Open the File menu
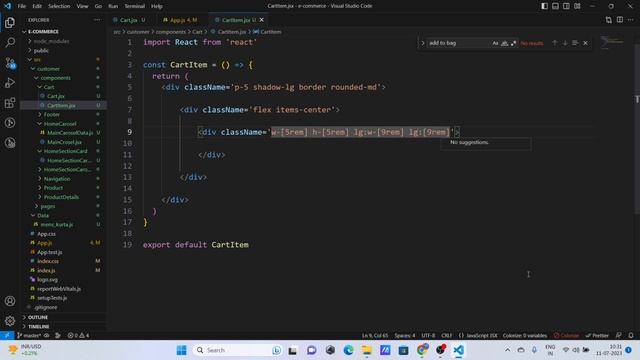 click(22, 6)
